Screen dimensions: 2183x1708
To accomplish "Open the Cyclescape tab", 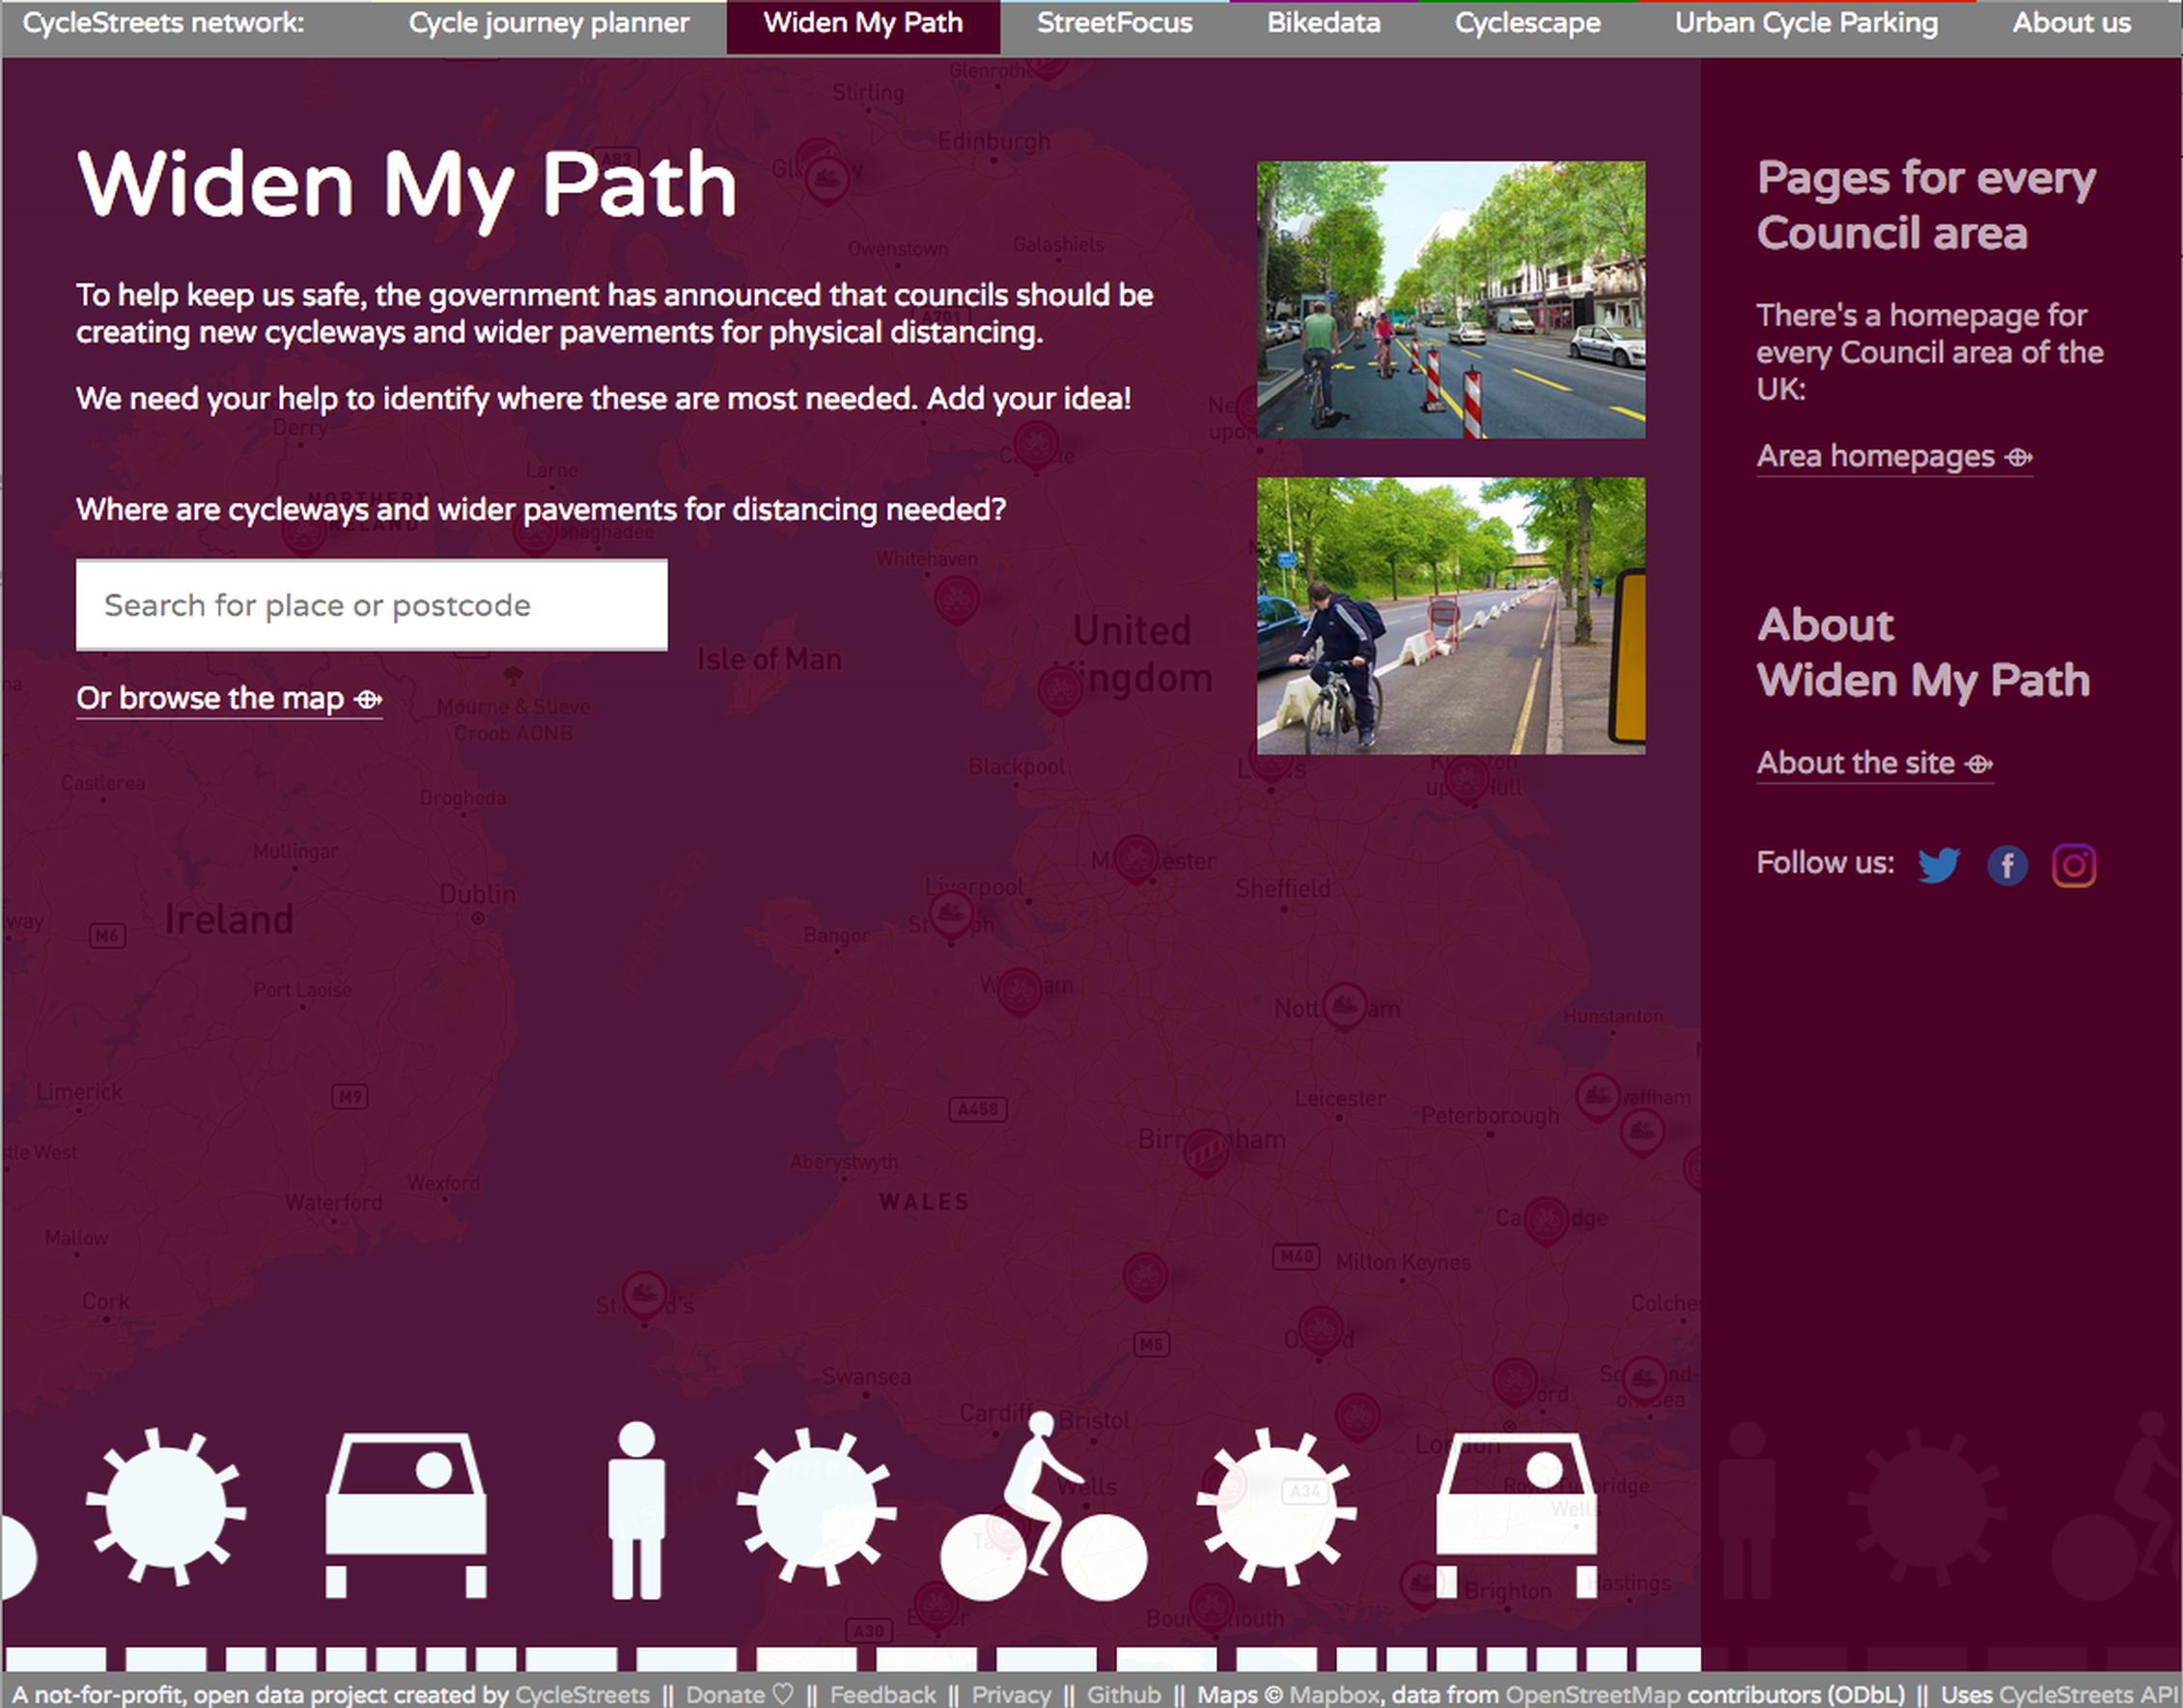I will tap(1527, 23).
